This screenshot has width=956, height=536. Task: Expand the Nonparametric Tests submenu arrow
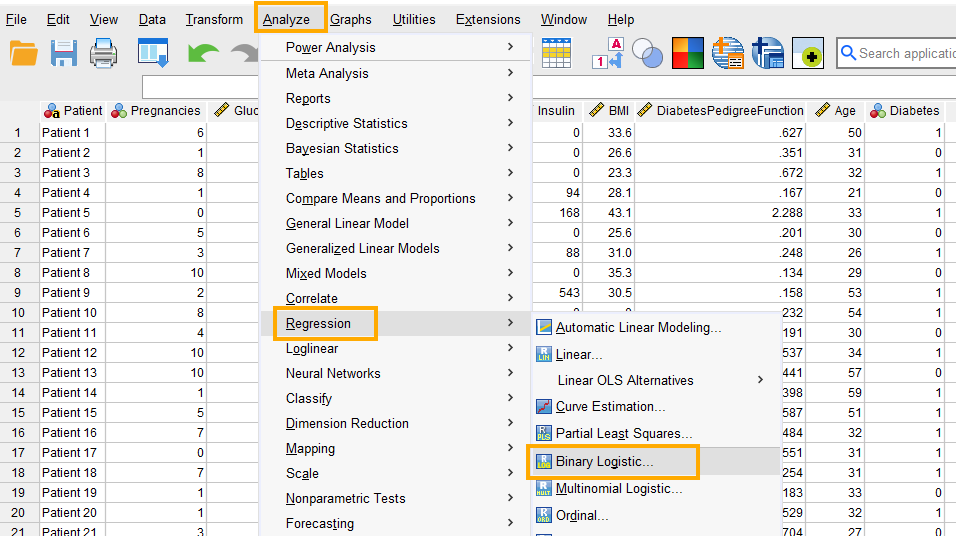[x=510, y=498]
